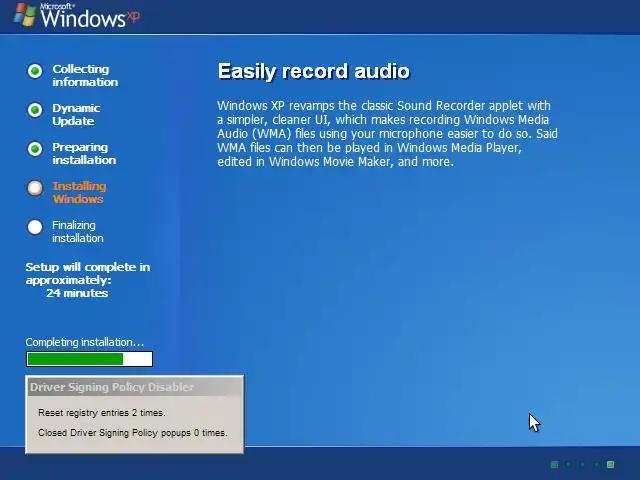Click the green Collecting information step indicator
The width and height of the screenshot is (640, 480).
tap(35, 71)
